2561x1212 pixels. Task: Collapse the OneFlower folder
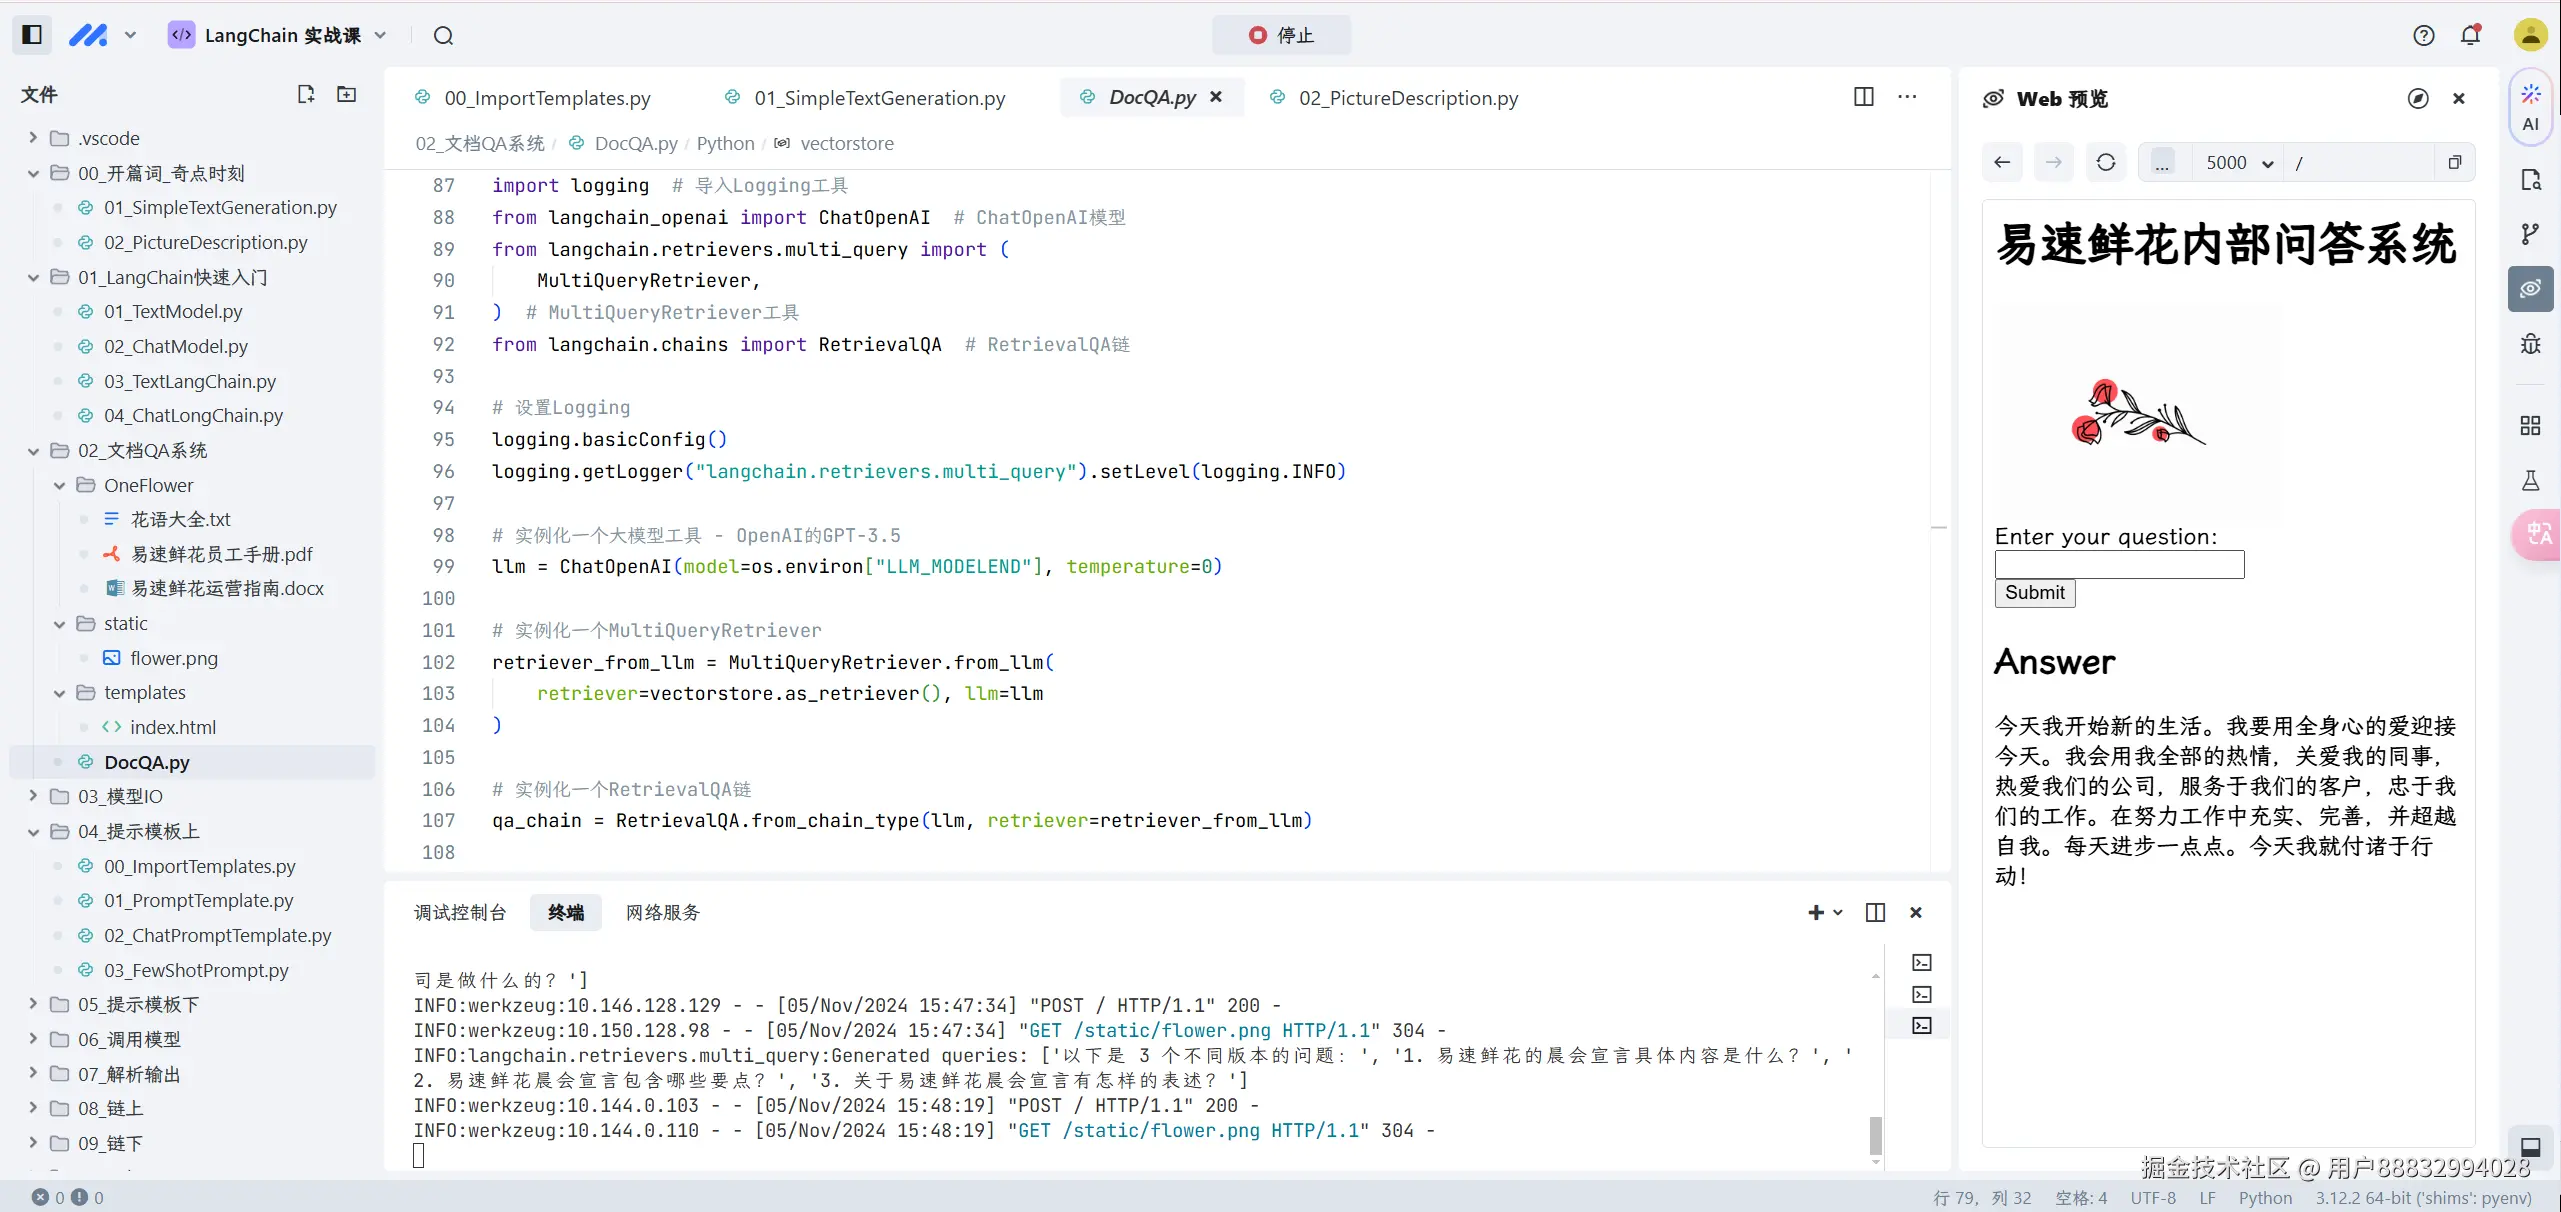point(59,485)
